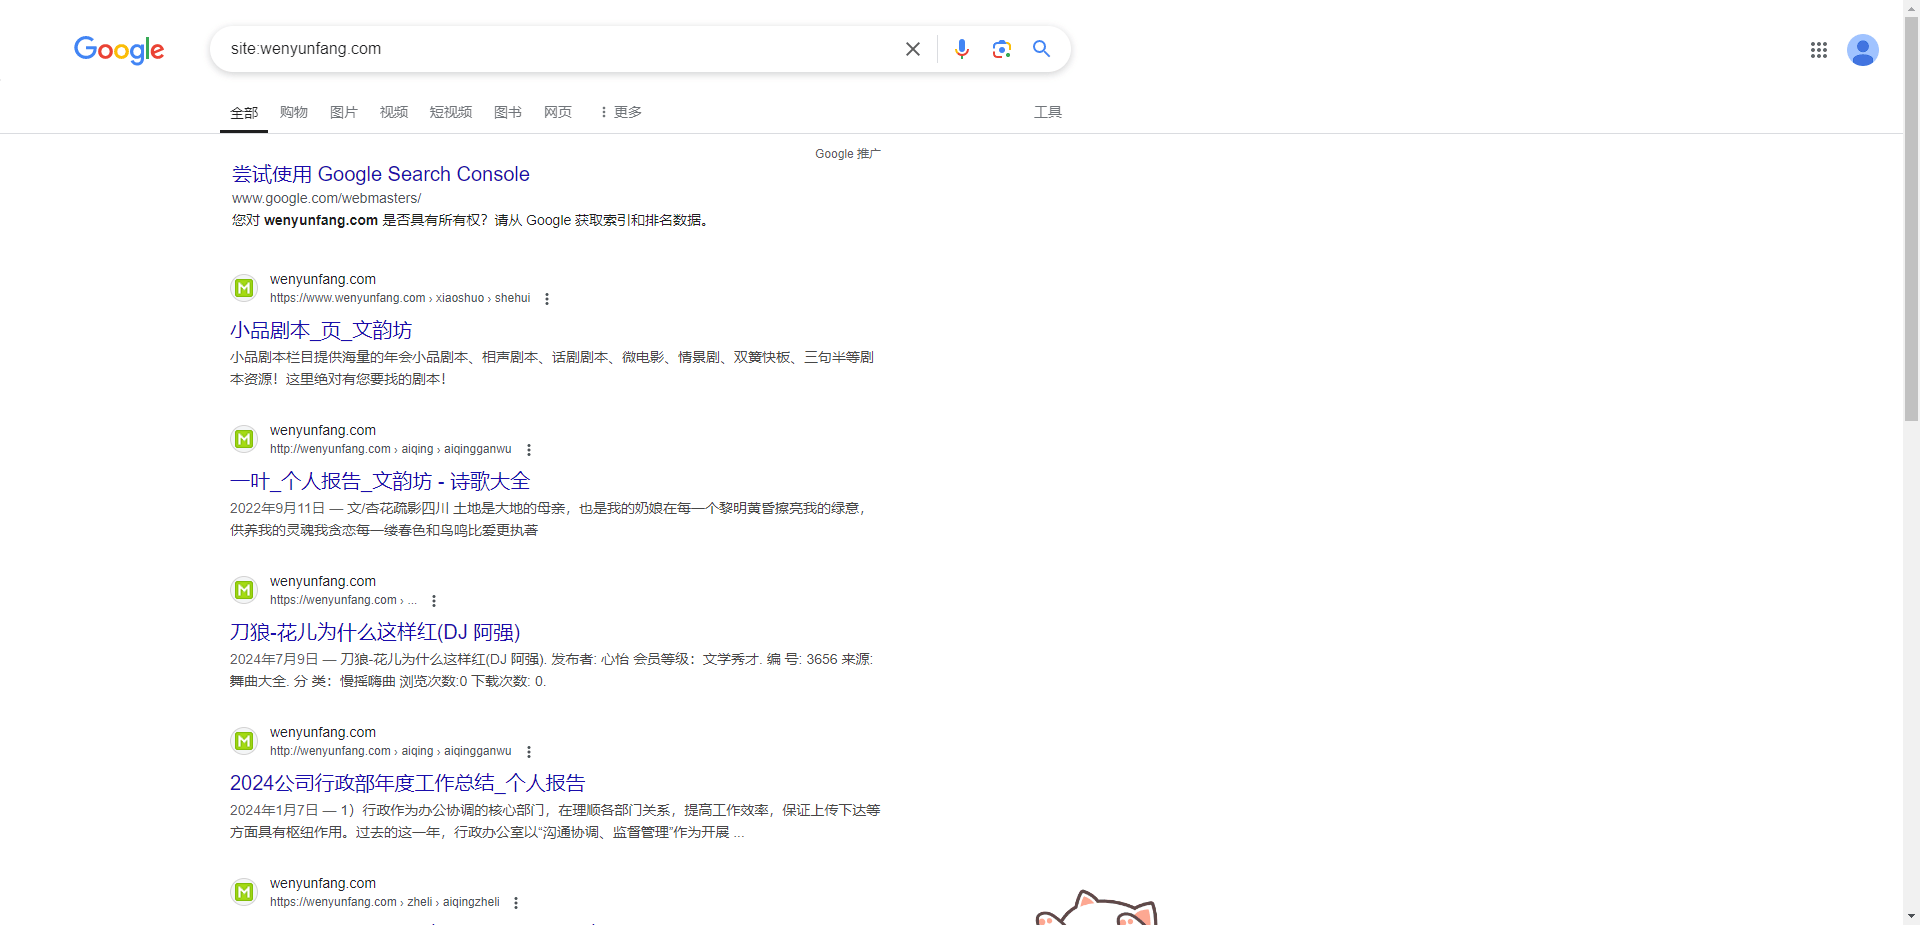
Task: Click the page vertical scrollbar thumb
Action: [1911, 218]
